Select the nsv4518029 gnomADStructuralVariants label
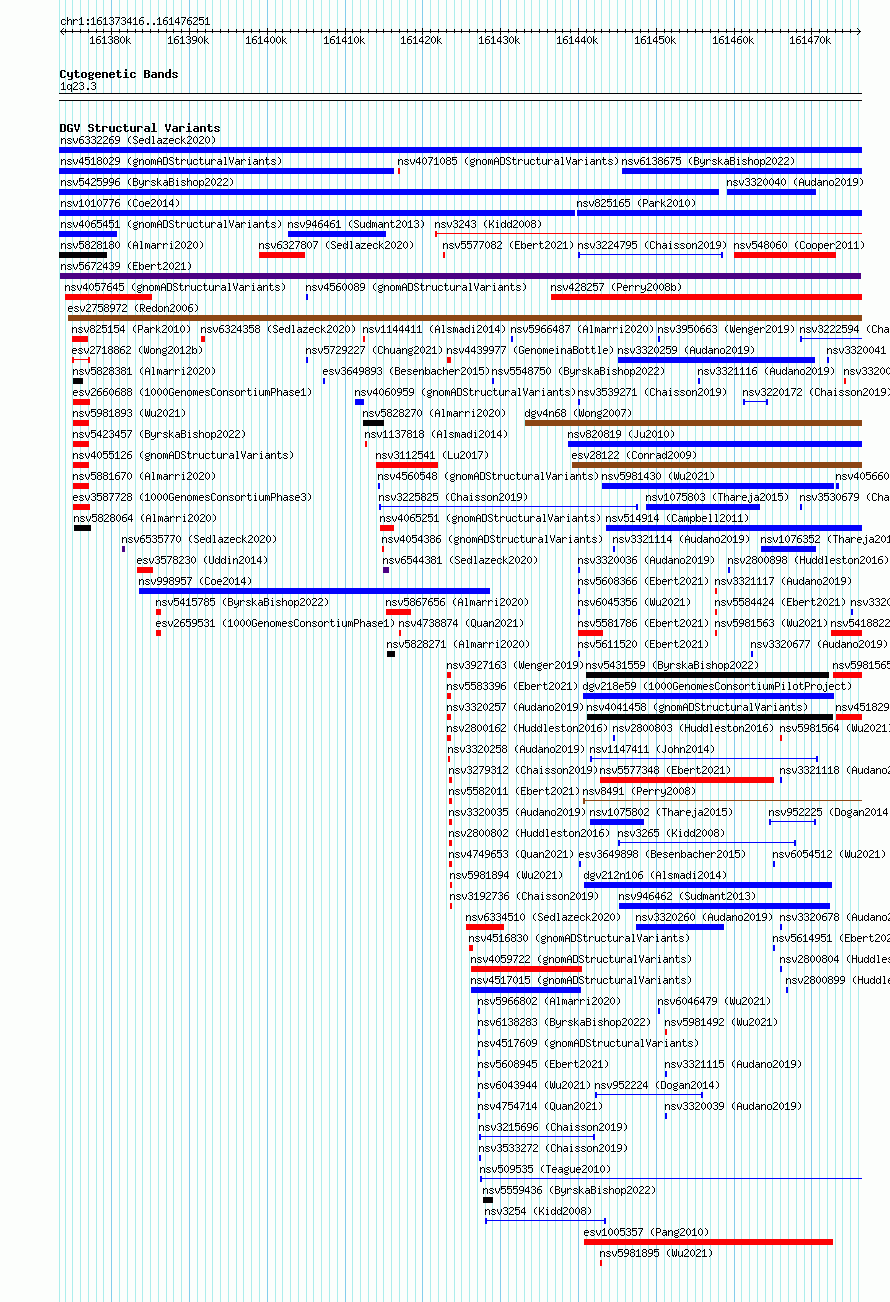The image size is (890, 1302). pyautogui.click(x=171, y=161)
